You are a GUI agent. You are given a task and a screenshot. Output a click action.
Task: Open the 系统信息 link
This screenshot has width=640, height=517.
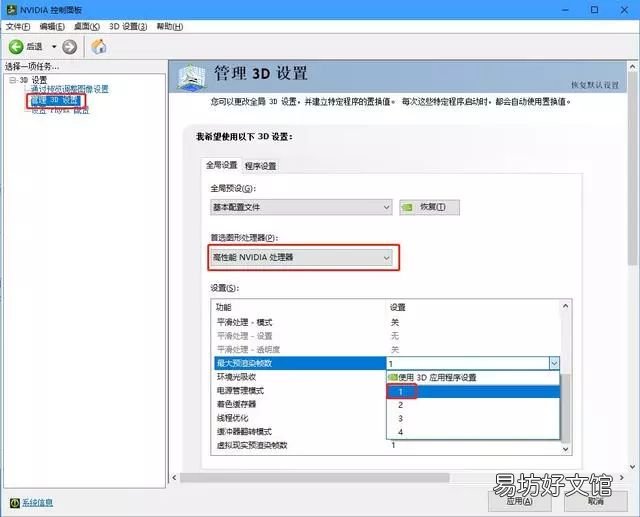(x=37, y=503)
